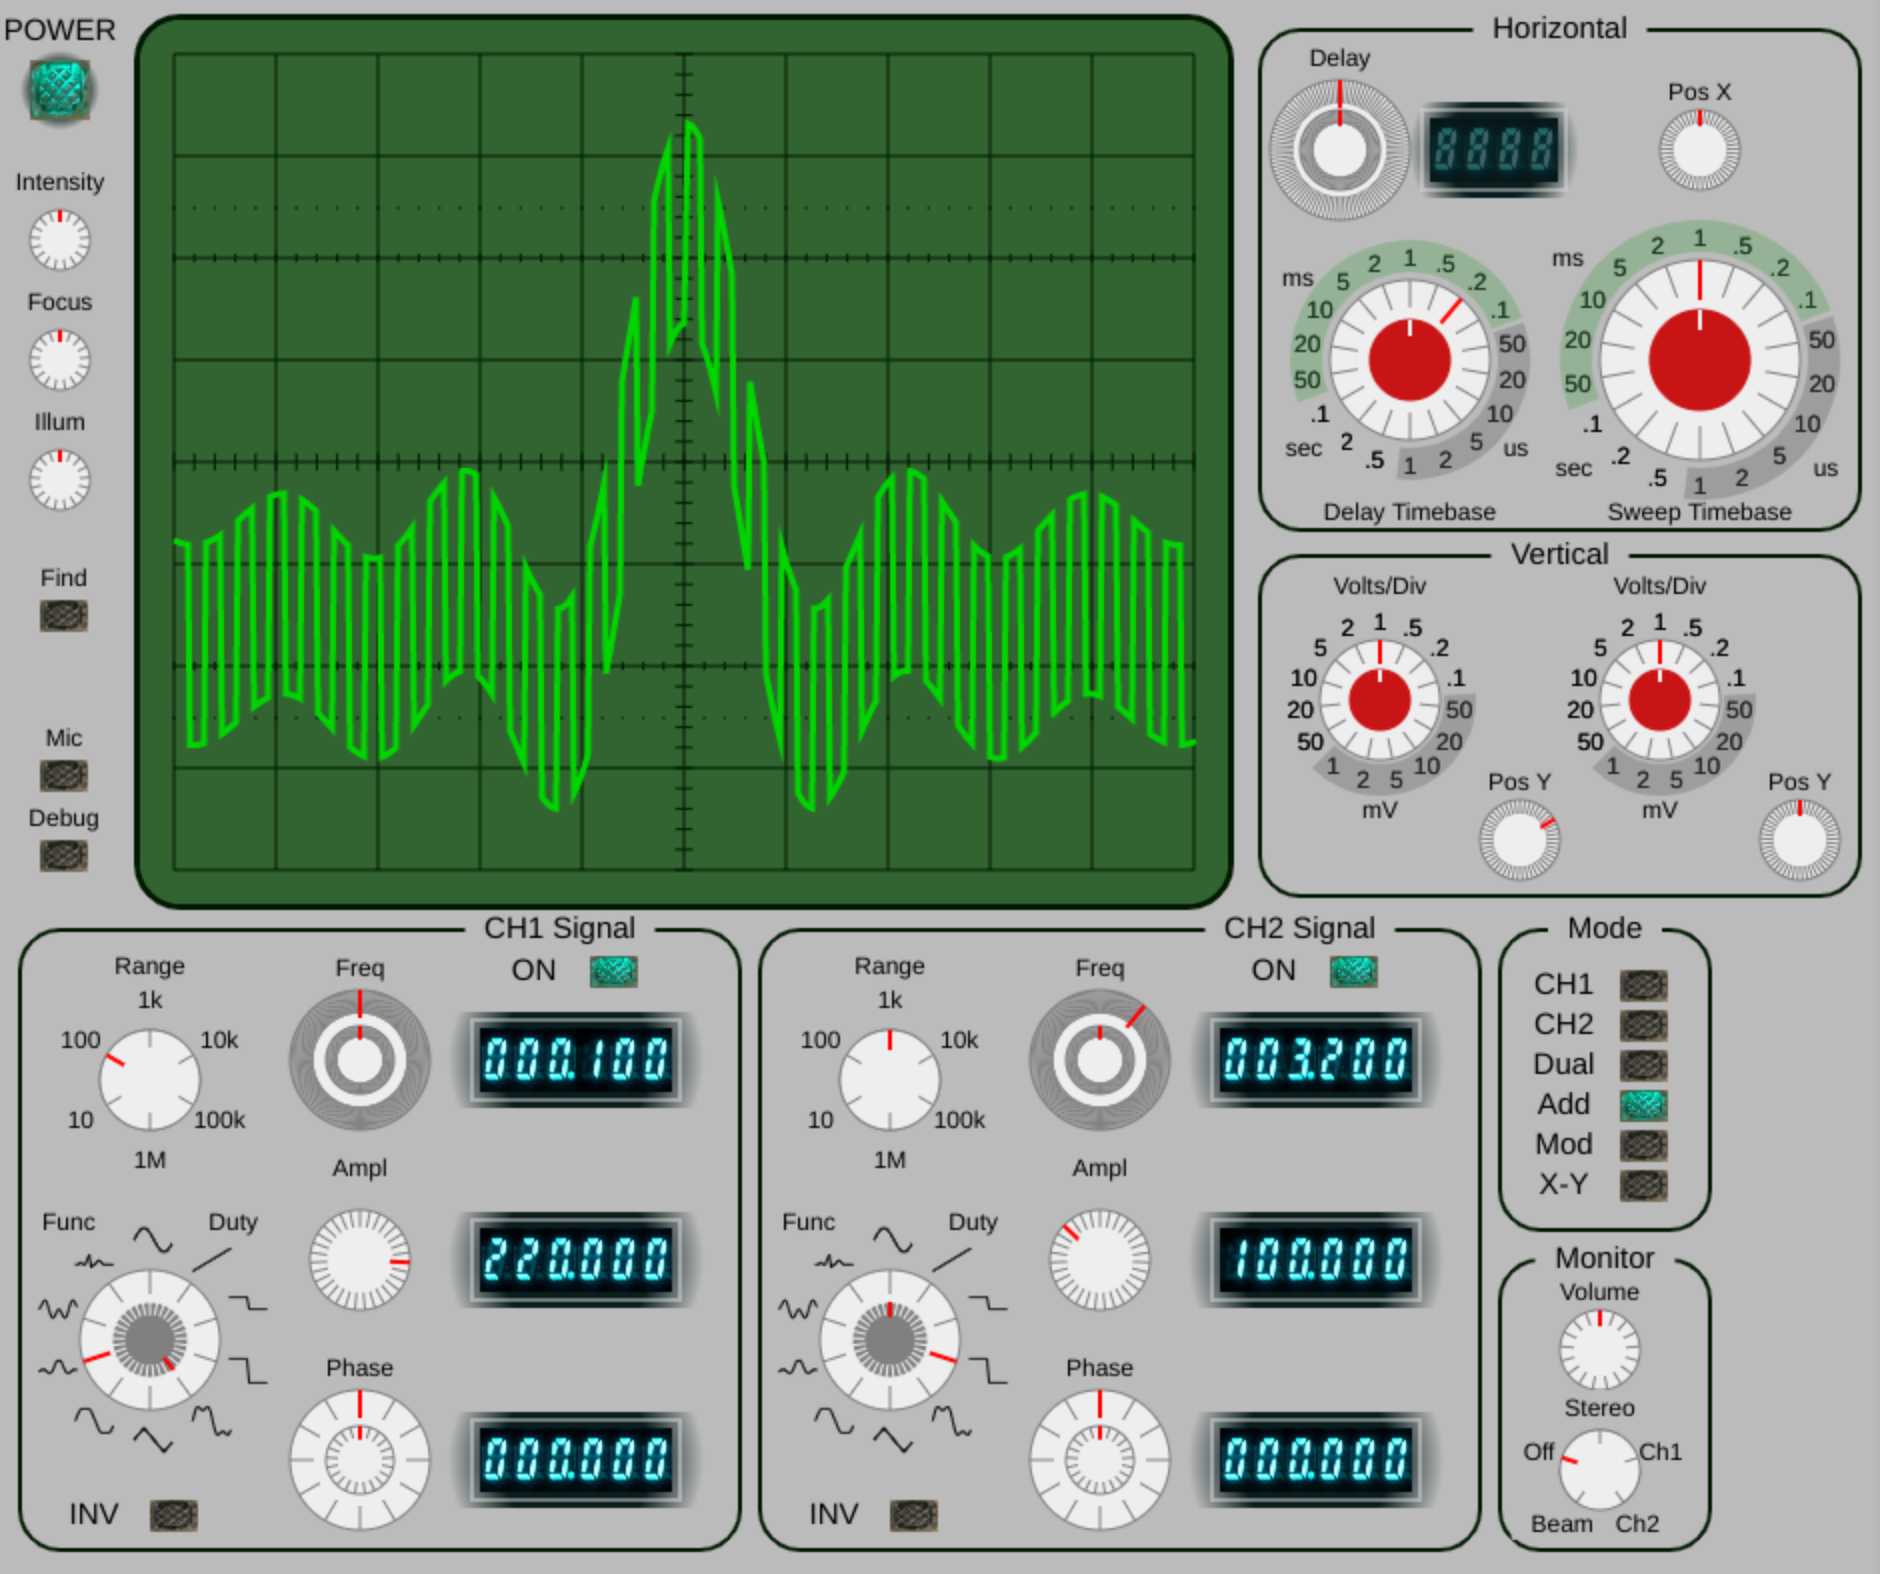
Task: Click the second Pos Y knob
Action: coord(1799,840)
